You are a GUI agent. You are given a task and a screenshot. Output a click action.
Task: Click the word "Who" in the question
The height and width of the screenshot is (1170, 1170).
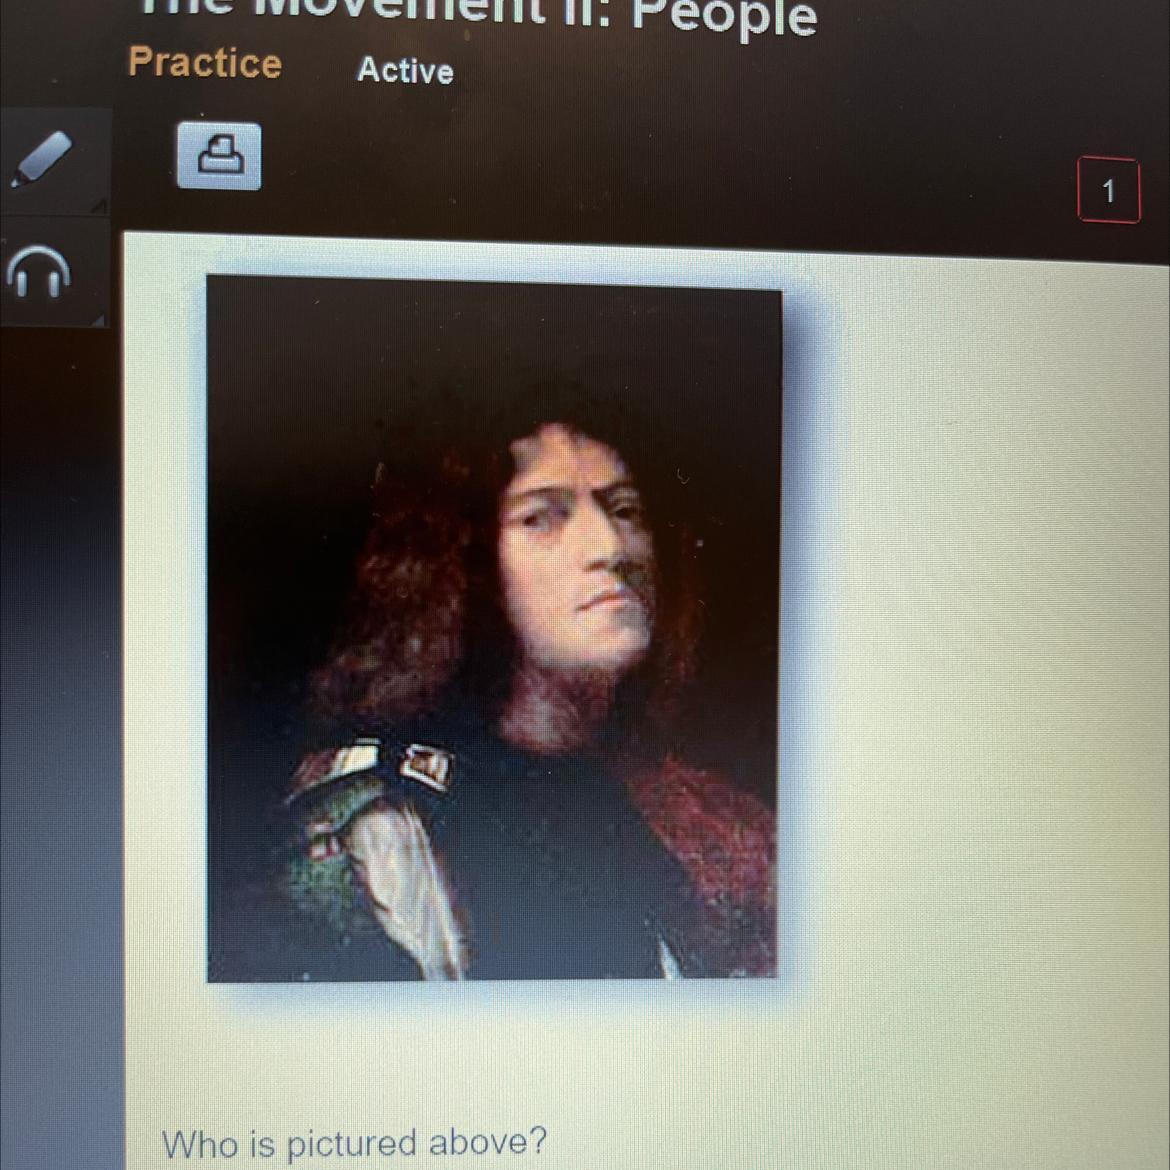coord(199,1143)
